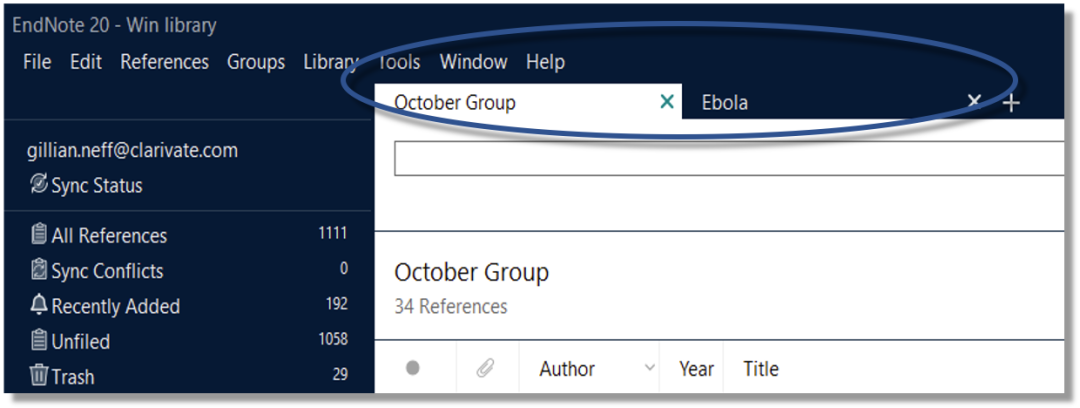Switch to the Ebola tab
Viewport: 1080px width, 408px height.
725,103
